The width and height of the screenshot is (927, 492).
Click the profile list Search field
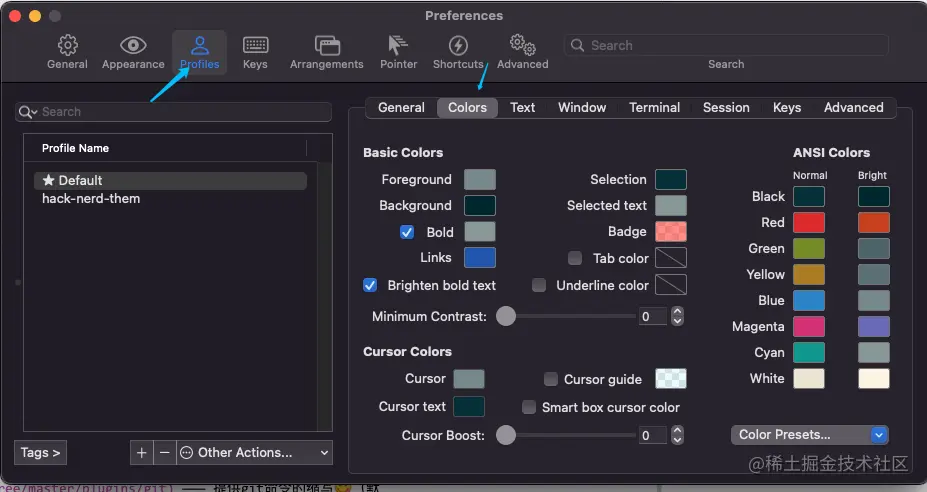coord(173,112)
